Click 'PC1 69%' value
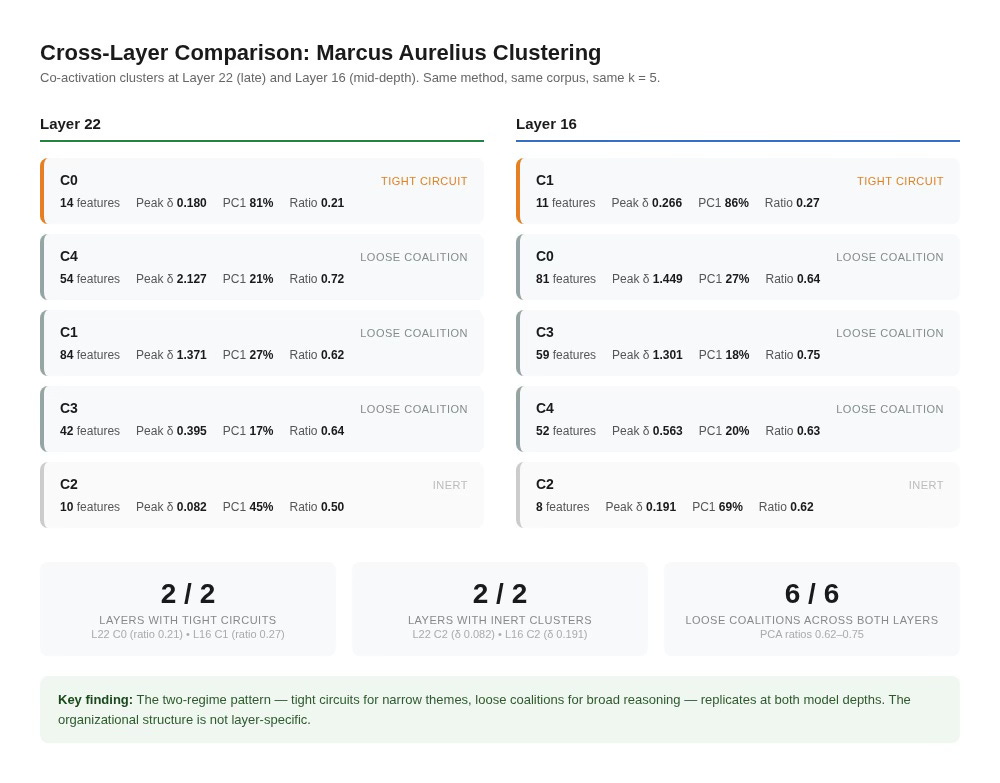This screenshot has width=1000, height=783. coord(717,506)
